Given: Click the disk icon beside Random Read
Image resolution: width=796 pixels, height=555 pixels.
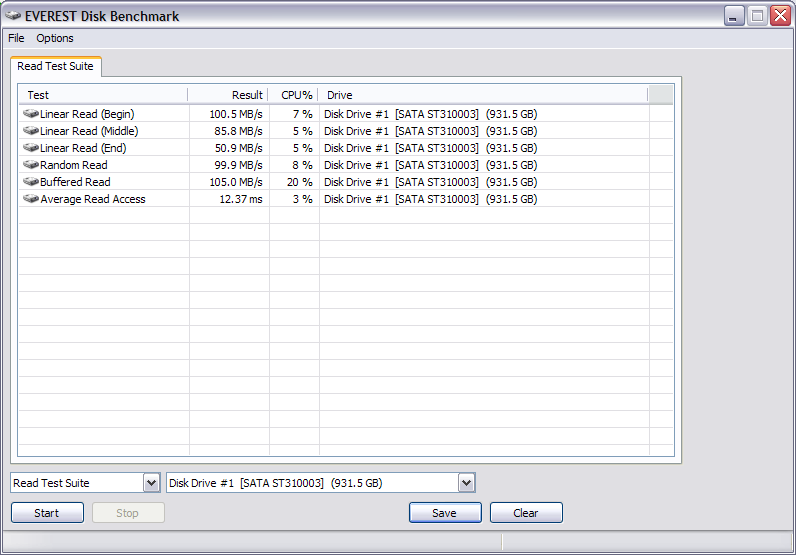Looking at the screenshot, I should [31, 165].
